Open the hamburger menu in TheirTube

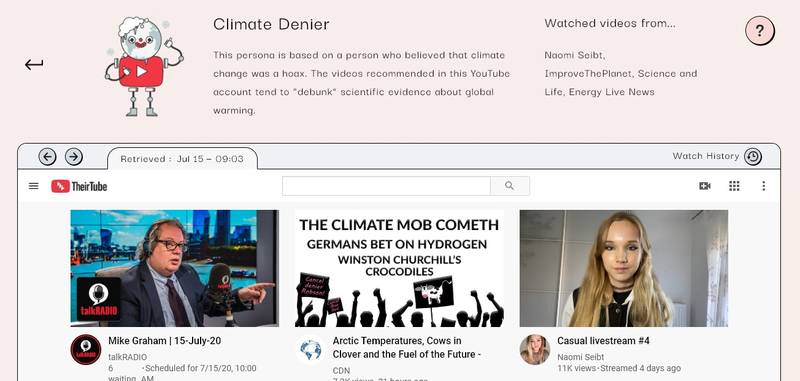34,186
